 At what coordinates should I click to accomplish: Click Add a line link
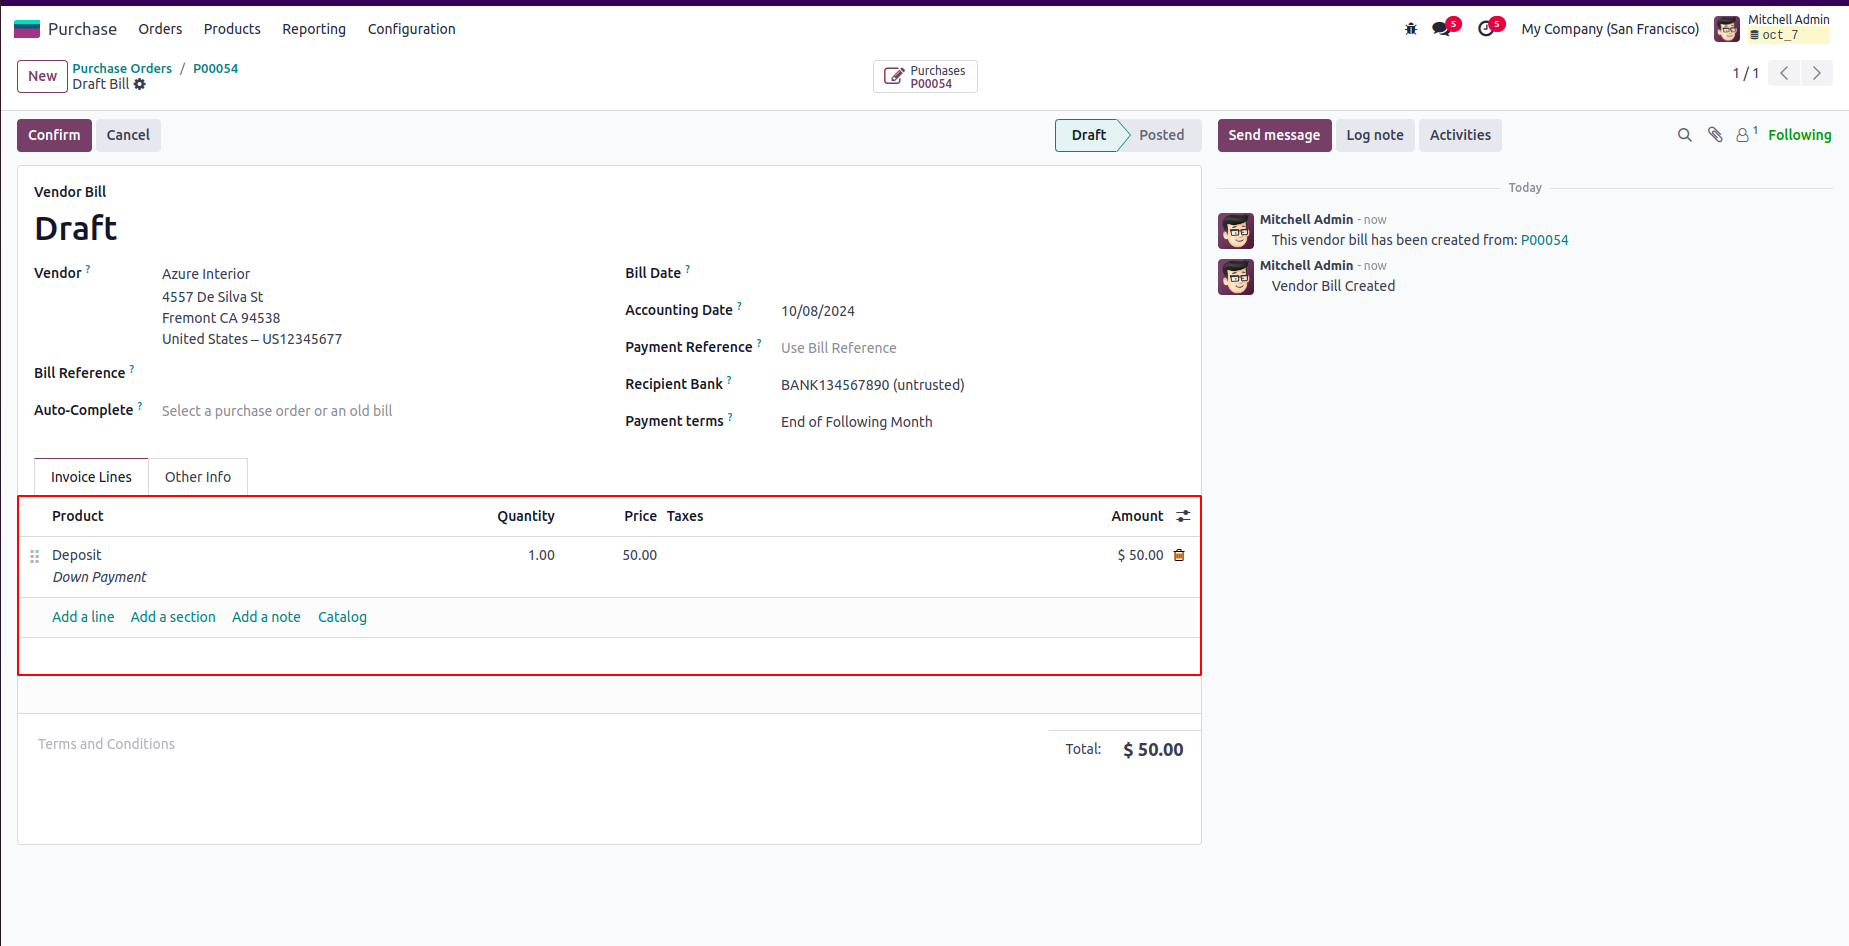click(x=83, y=617)
